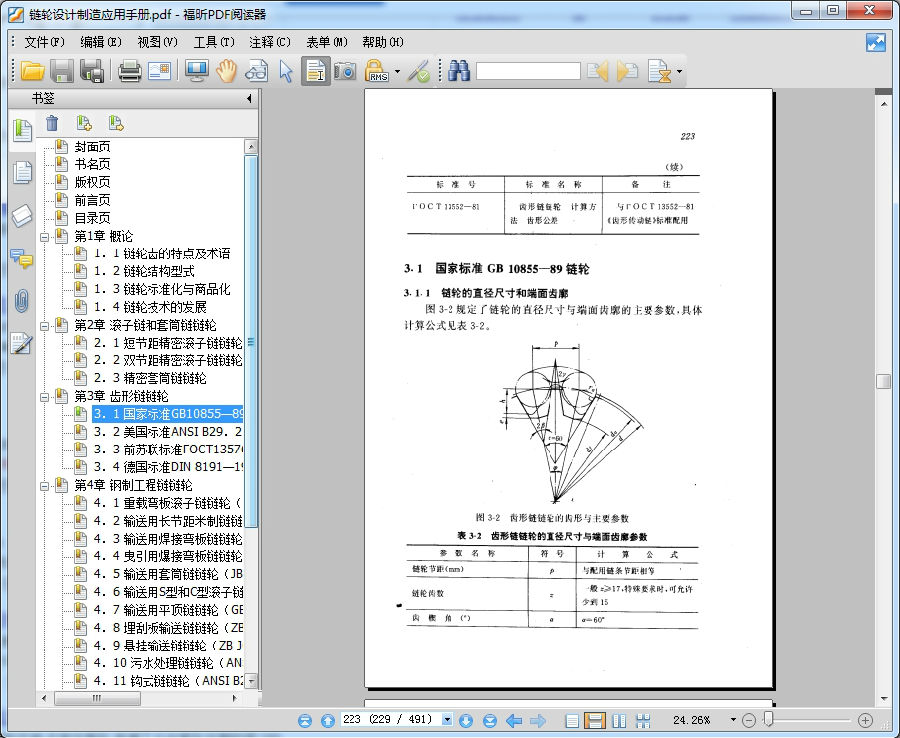Select bookmark 3.2 美国标准ANSI B29.2

coord(168,432)
